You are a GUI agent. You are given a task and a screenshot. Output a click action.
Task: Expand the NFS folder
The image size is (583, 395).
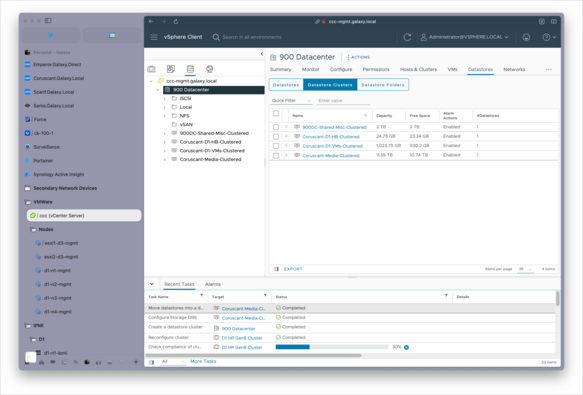point(164,116)
